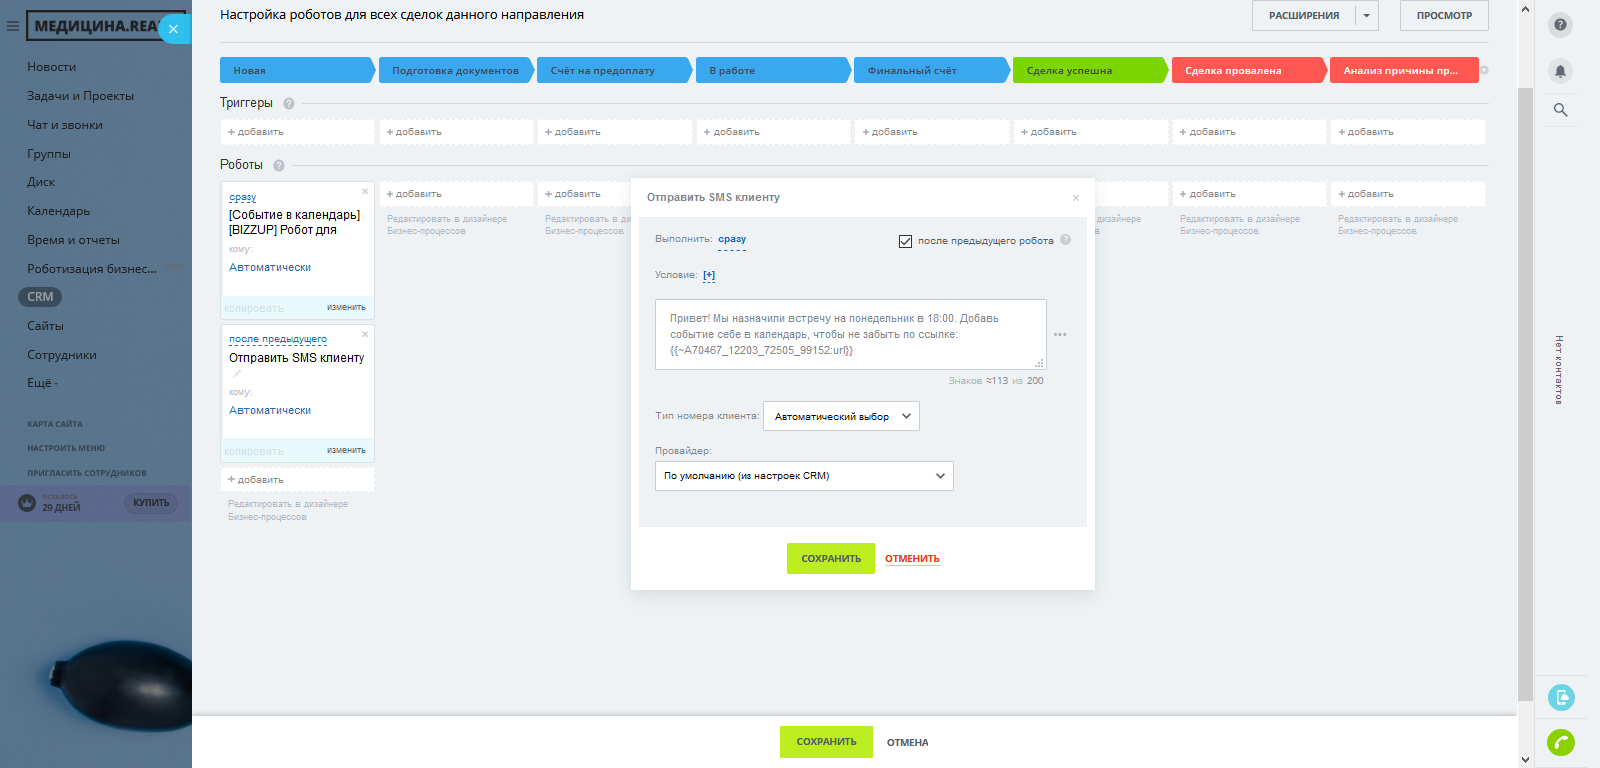Add a trigger under the Сделка успешна stage
The image size is (1600, 768).
(1091, 132)
